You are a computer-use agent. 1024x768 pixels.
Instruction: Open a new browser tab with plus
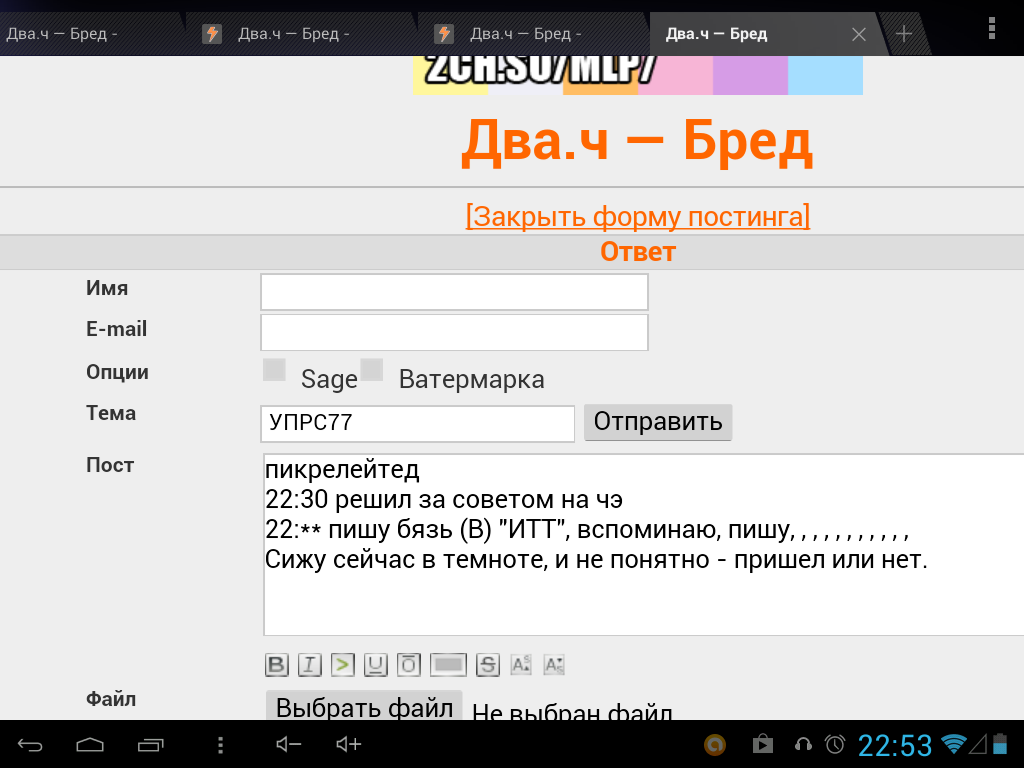(904, 34)
